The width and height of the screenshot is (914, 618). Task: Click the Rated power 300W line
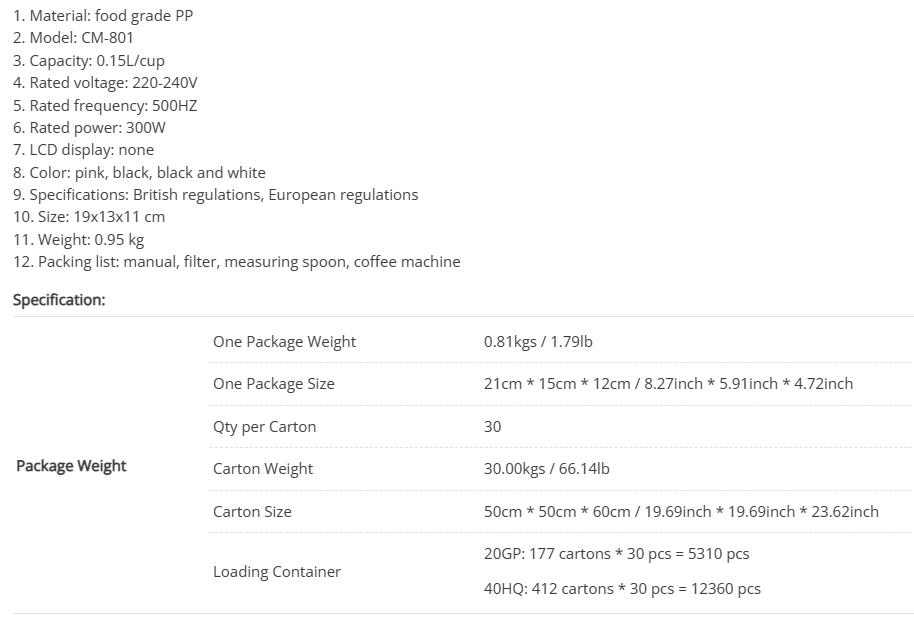tap(89, 128)
